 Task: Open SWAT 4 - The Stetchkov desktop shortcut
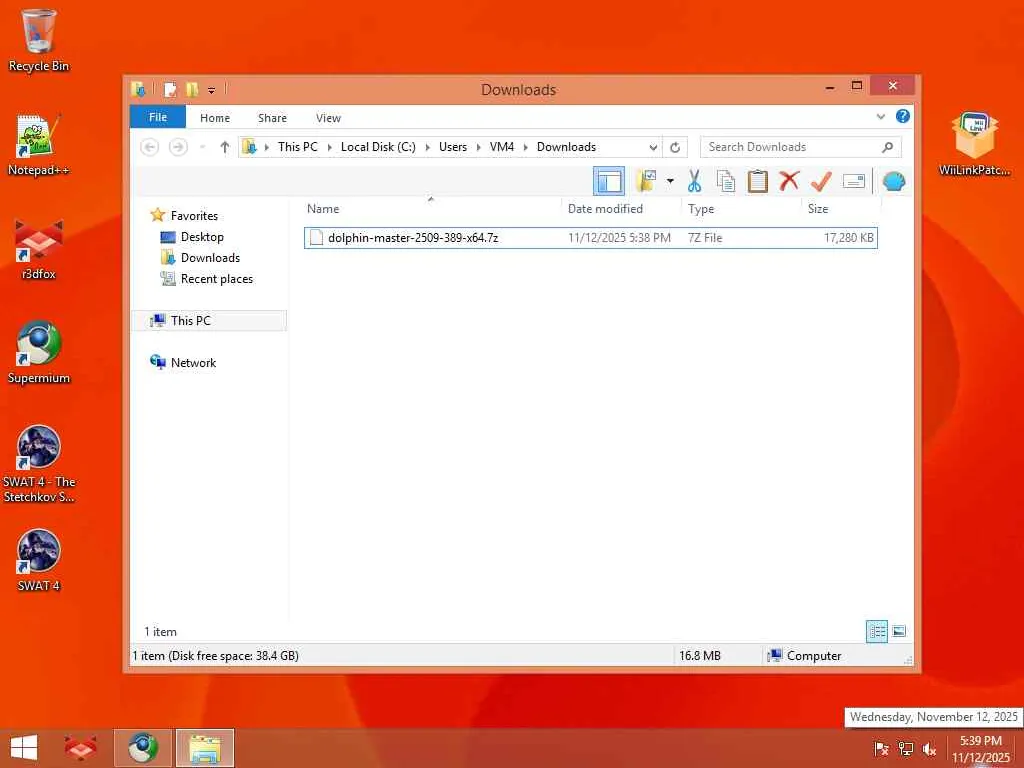pos(39,464)
